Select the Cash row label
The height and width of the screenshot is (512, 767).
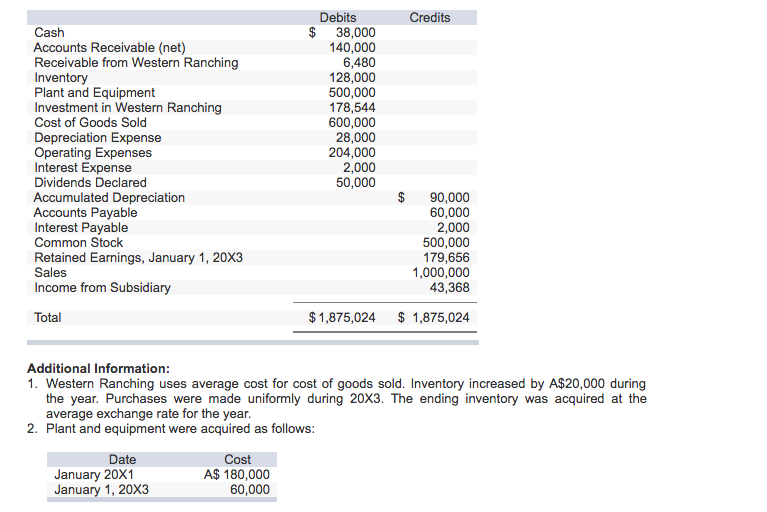[49, 32]
